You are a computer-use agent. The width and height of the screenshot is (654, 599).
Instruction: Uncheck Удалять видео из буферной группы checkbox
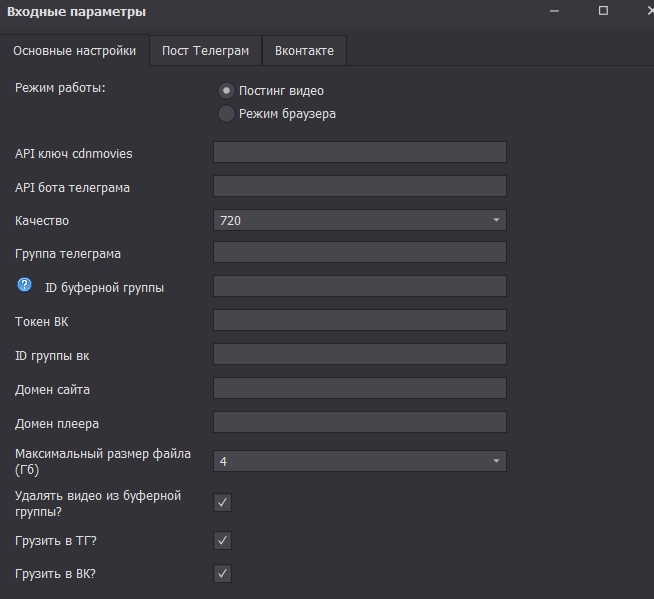point(223,502)
